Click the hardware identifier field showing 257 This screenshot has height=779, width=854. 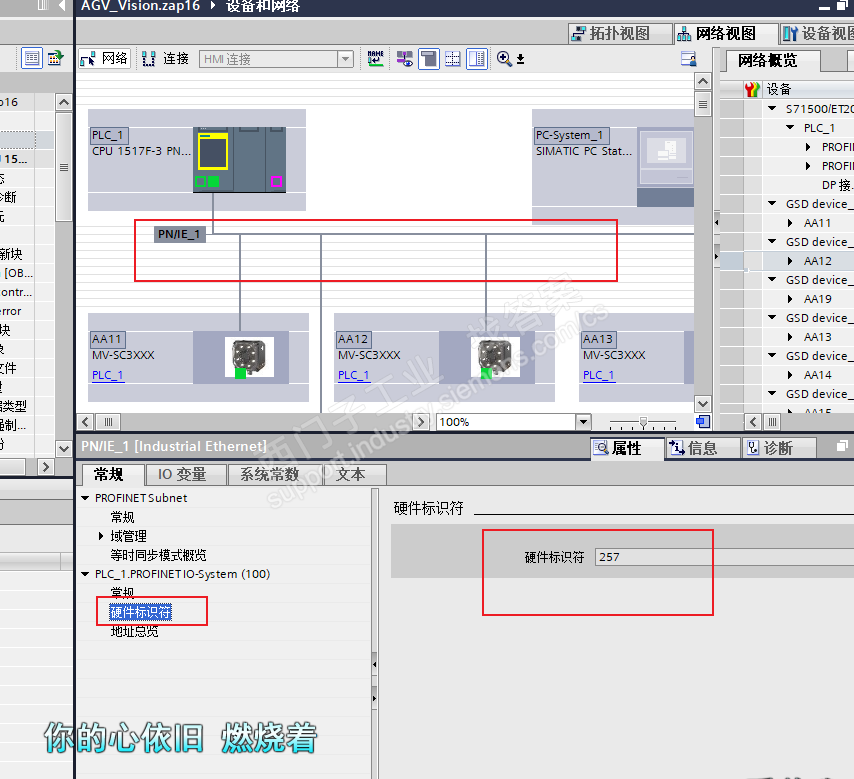pyautogui.click(x=724, y=557)
